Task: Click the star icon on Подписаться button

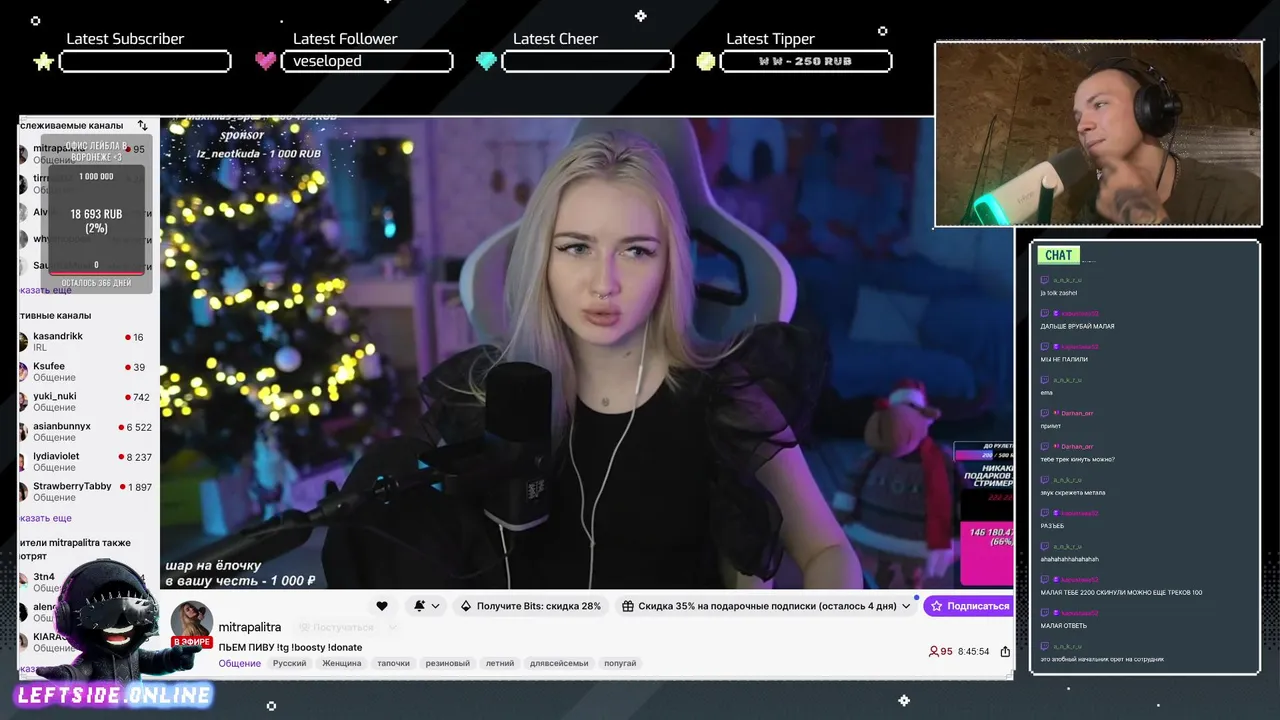Action: click(937, 606)
